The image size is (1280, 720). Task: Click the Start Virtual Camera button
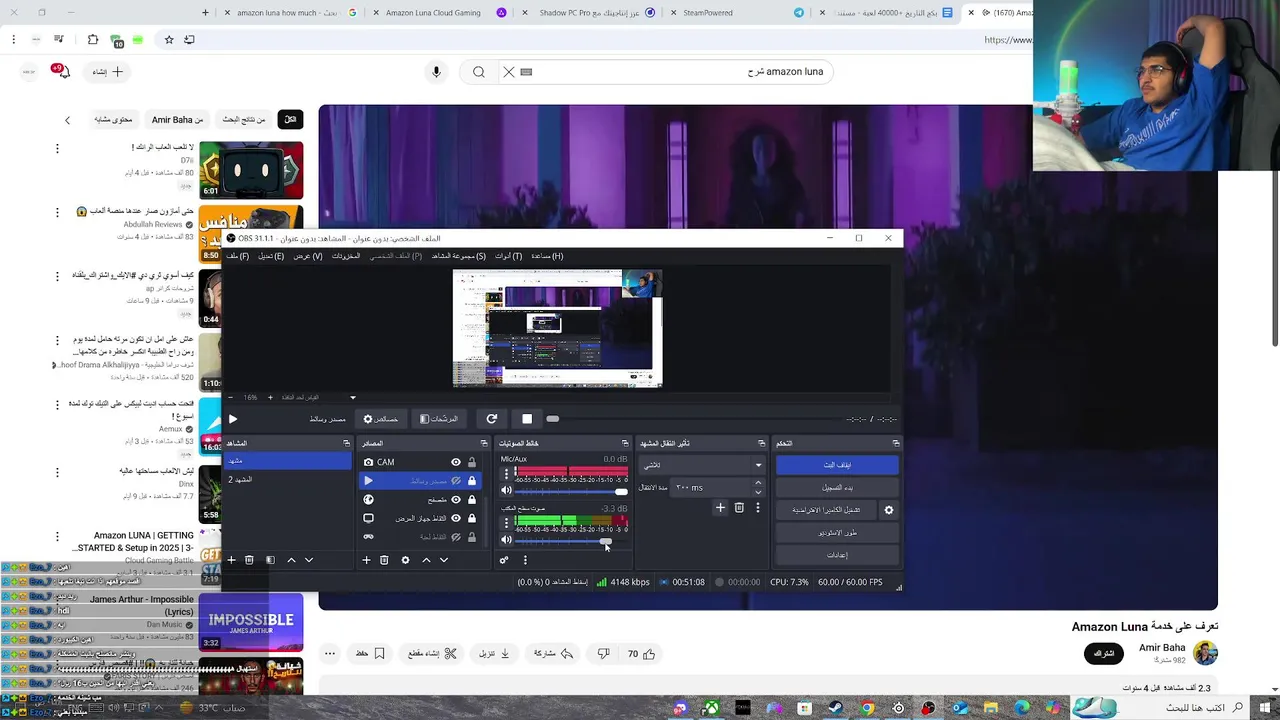point(826,510)
